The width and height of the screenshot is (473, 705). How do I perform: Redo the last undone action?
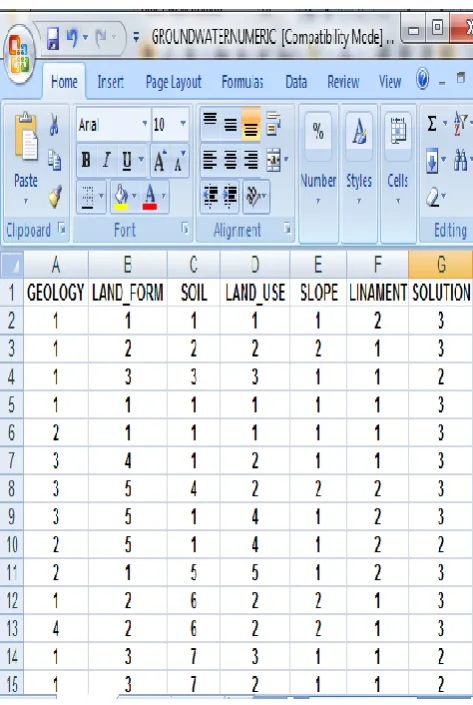101,38
